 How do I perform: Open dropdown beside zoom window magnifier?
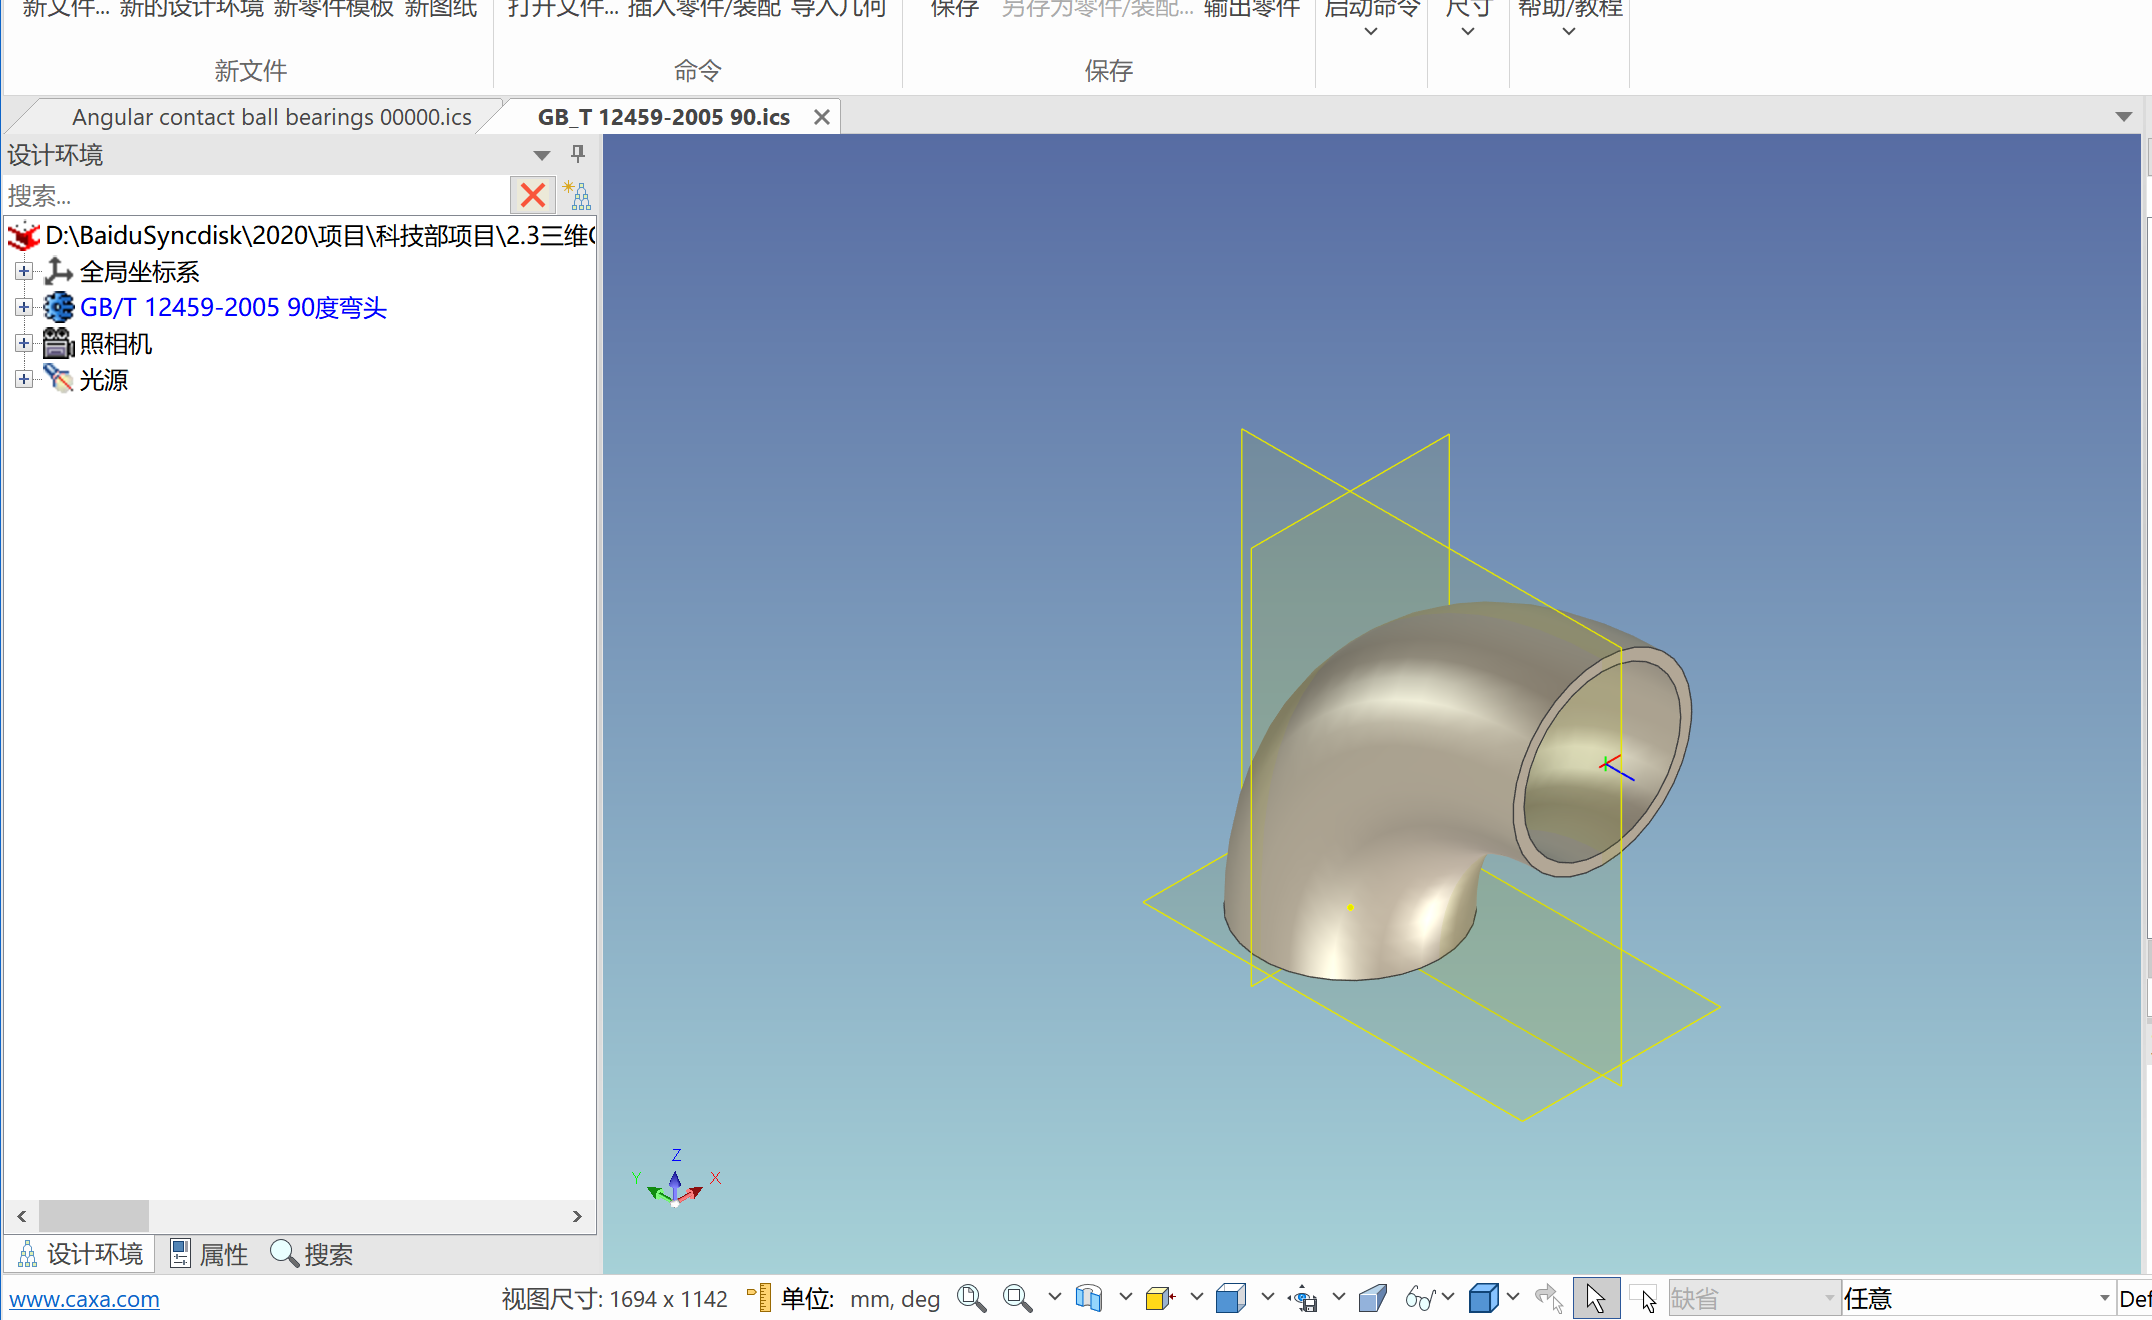click(1054, 1297)
